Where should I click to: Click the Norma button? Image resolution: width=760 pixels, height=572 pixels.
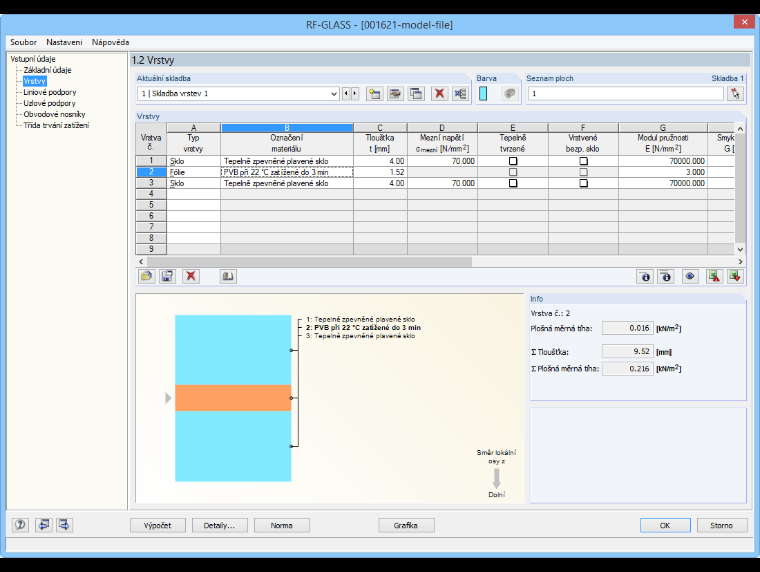[x=282, y=525]
